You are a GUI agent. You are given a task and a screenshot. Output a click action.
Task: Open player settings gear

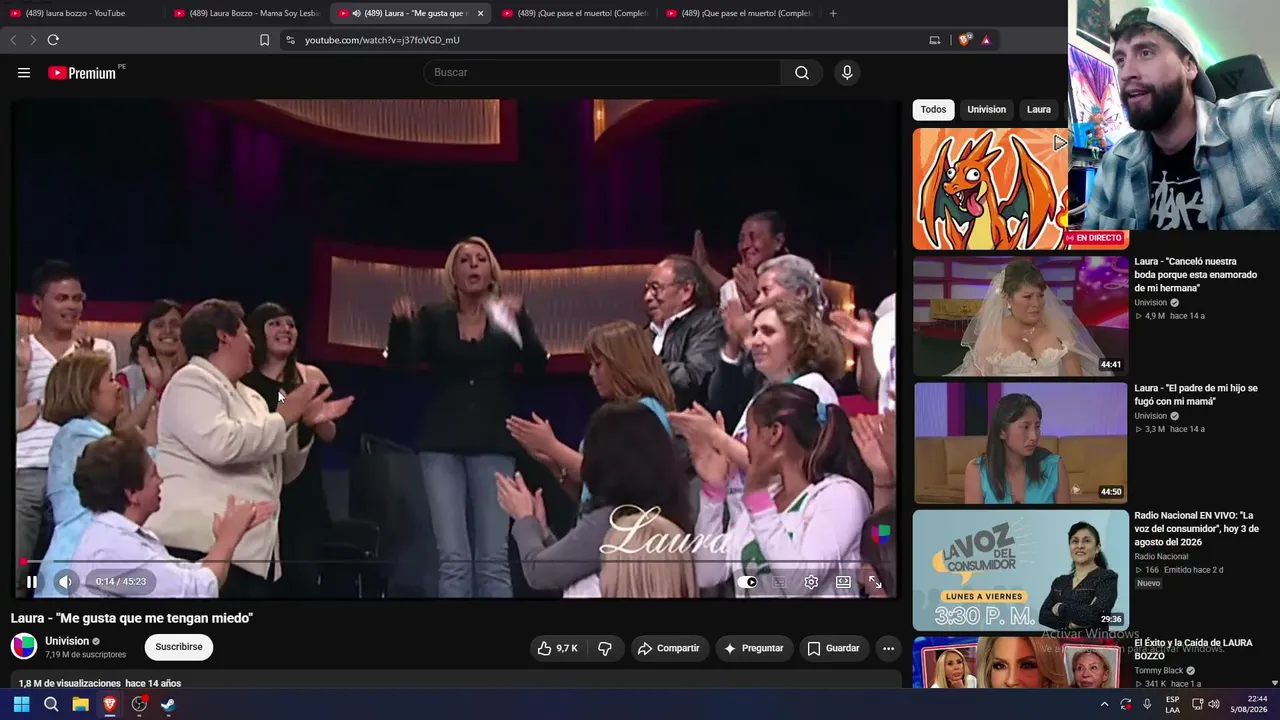click(811, 582)
